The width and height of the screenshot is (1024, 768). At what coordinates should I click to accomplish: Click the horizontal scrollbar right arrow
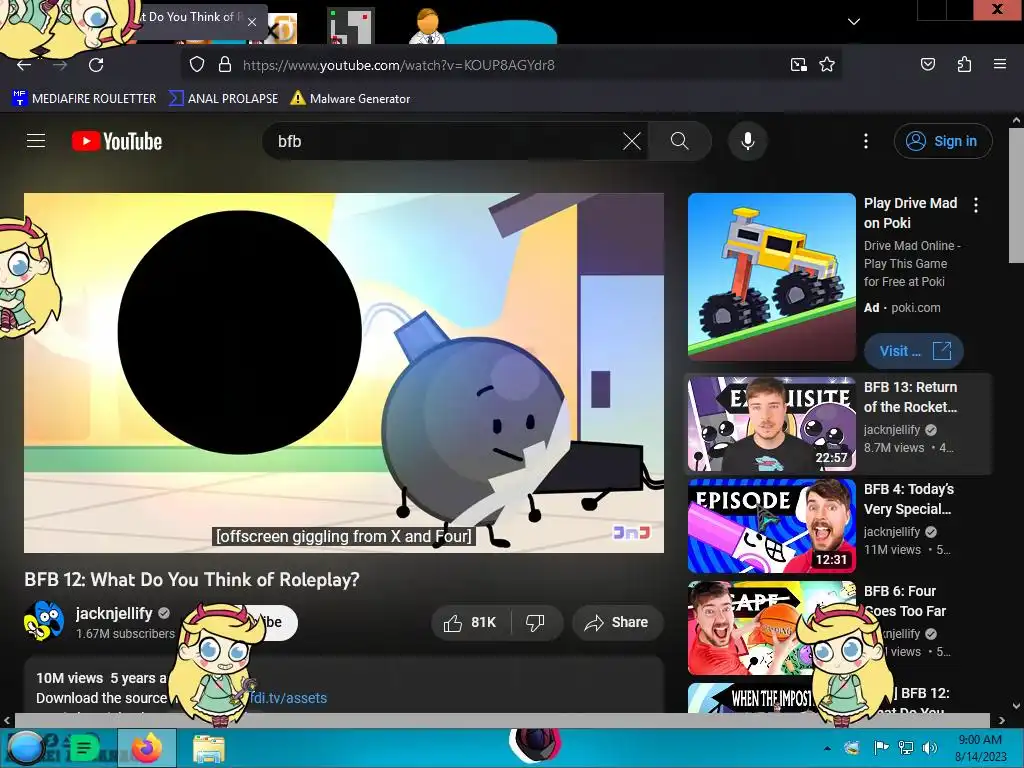(1002, 720)
